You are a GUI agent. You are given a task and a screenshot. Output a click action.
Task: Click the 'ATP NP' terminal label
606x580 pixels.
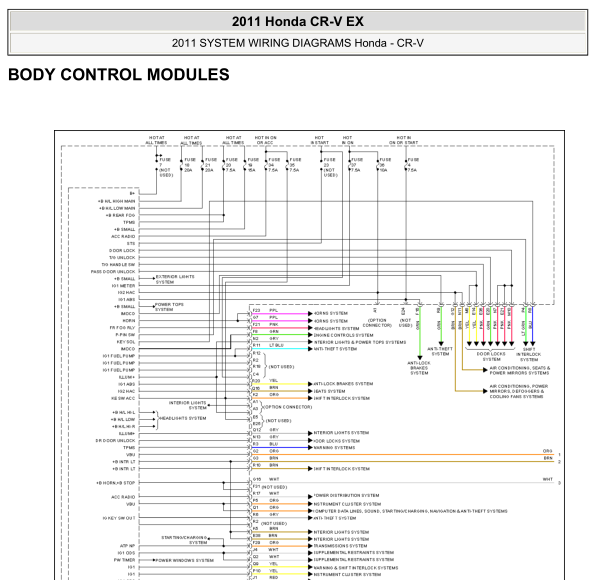click(x=128, y=546)
